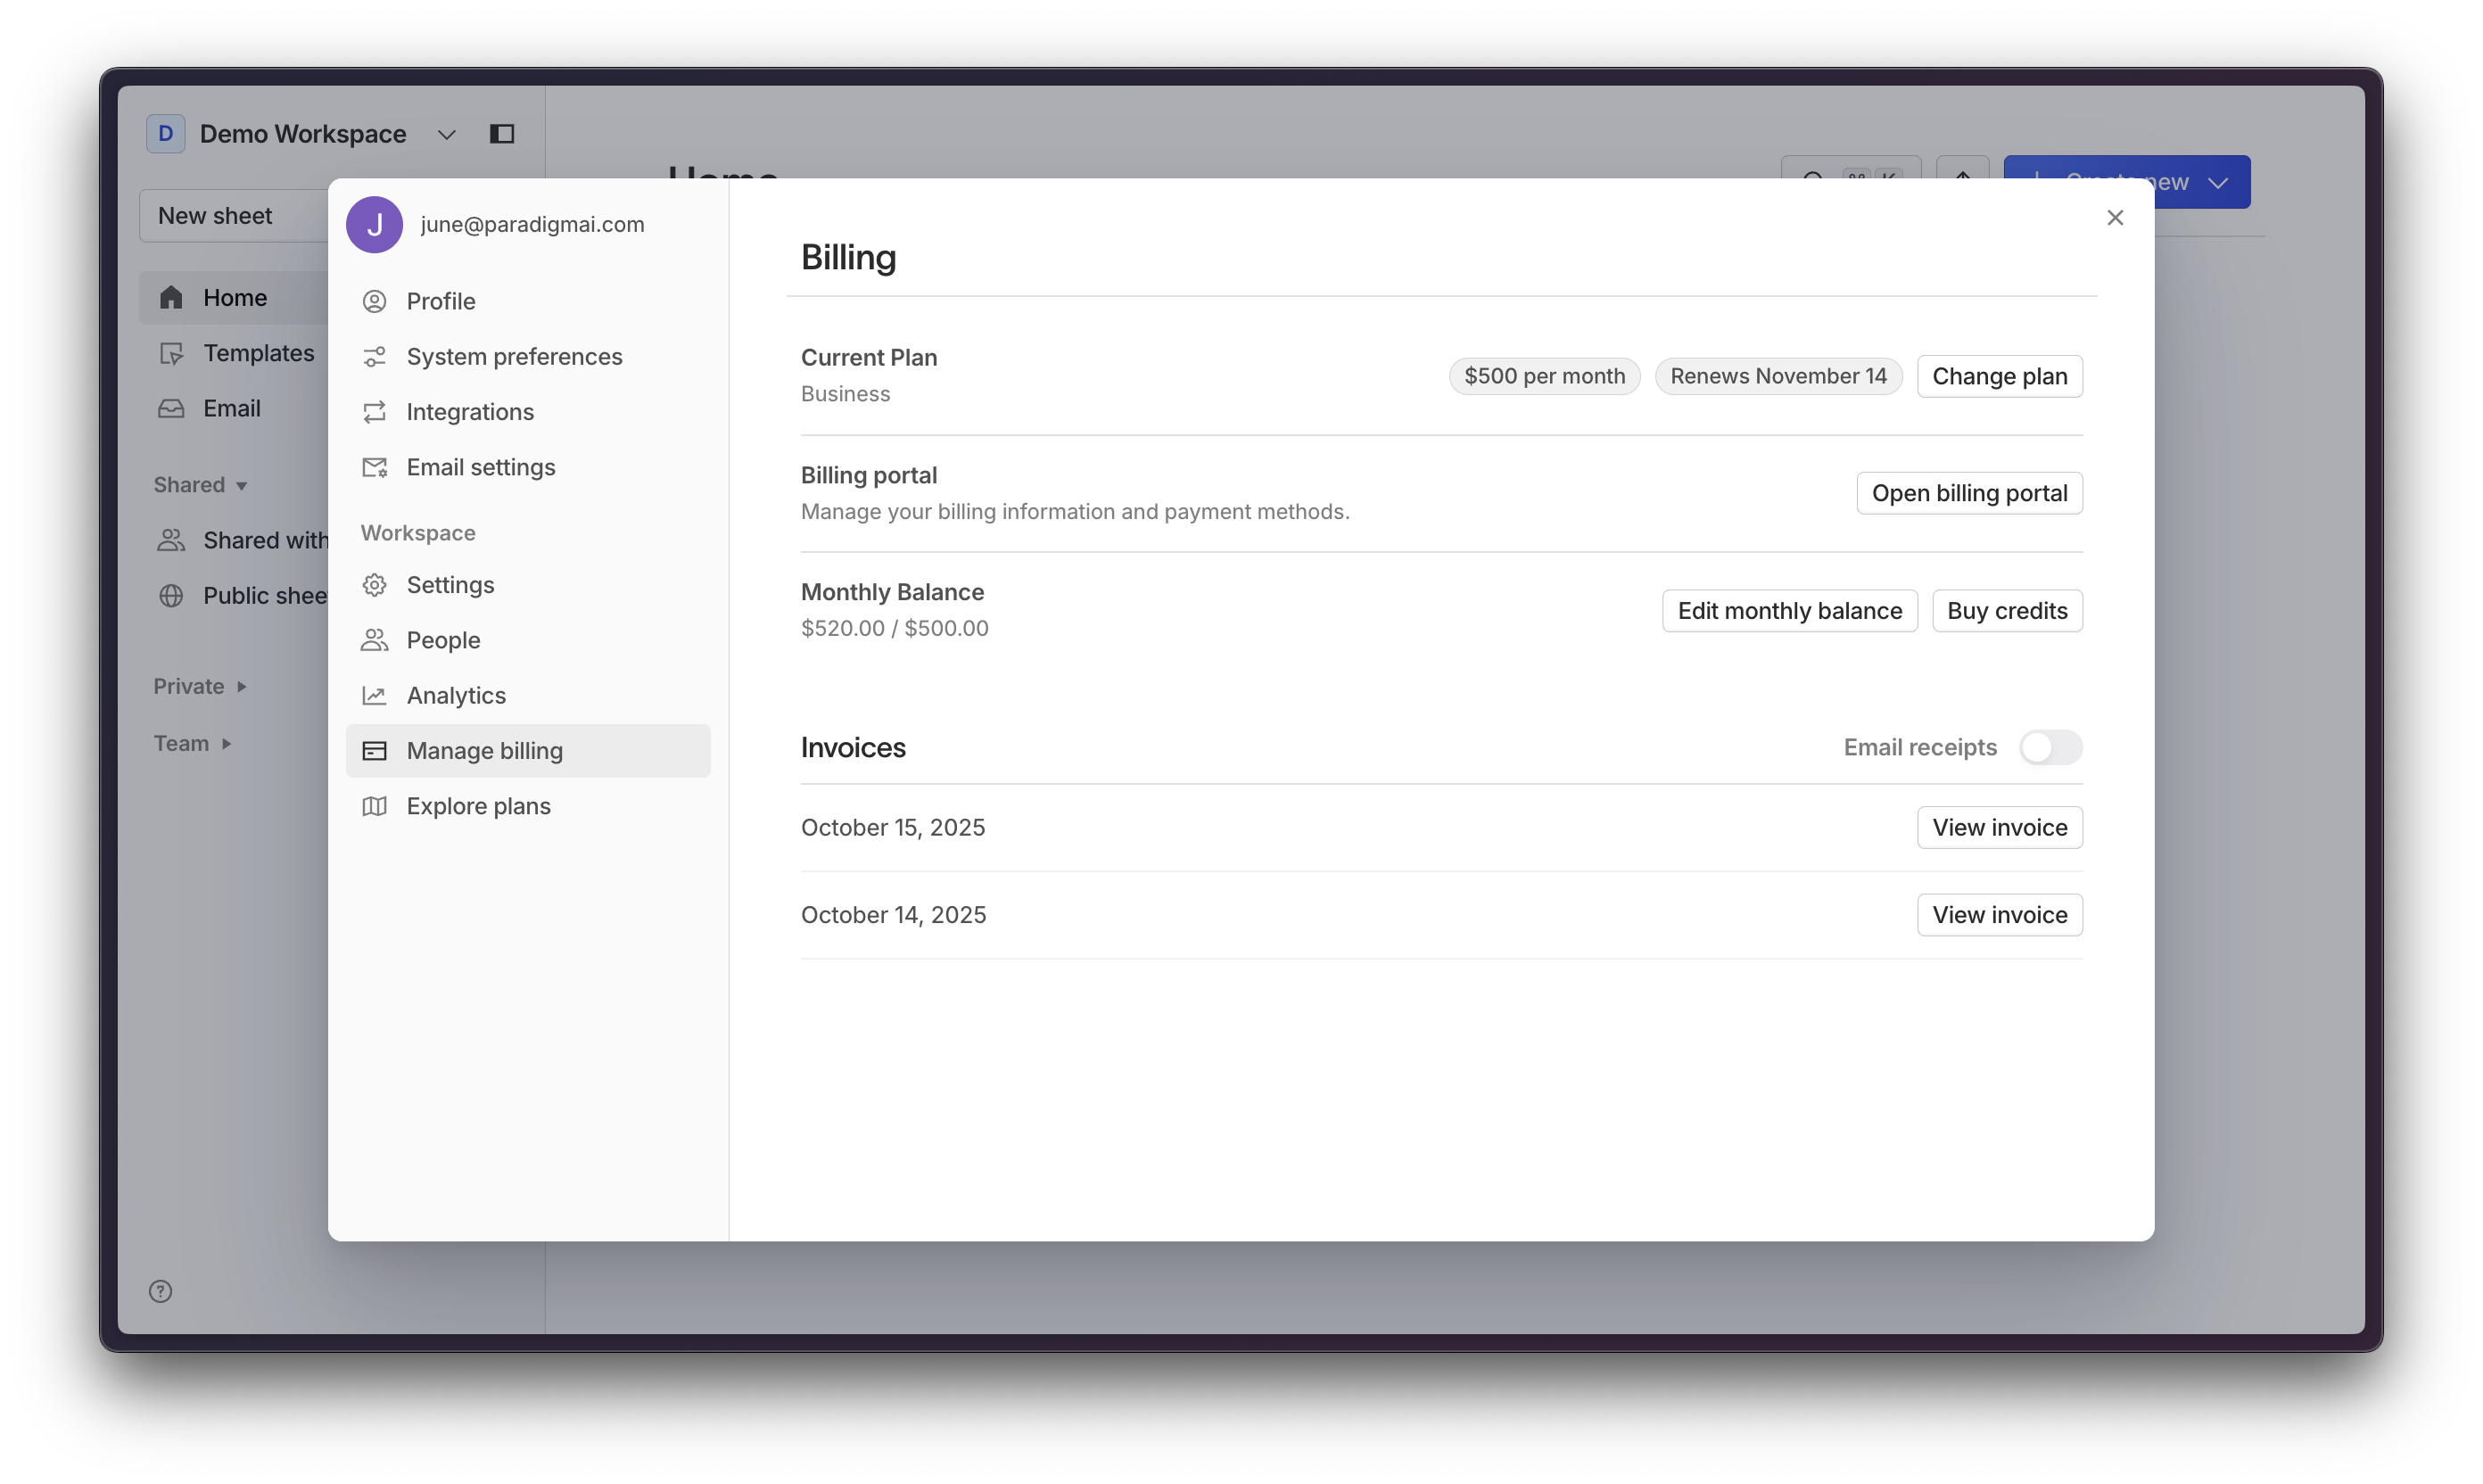Click the Analytics chart icon

pyautogui.click(x=374, y=695)
